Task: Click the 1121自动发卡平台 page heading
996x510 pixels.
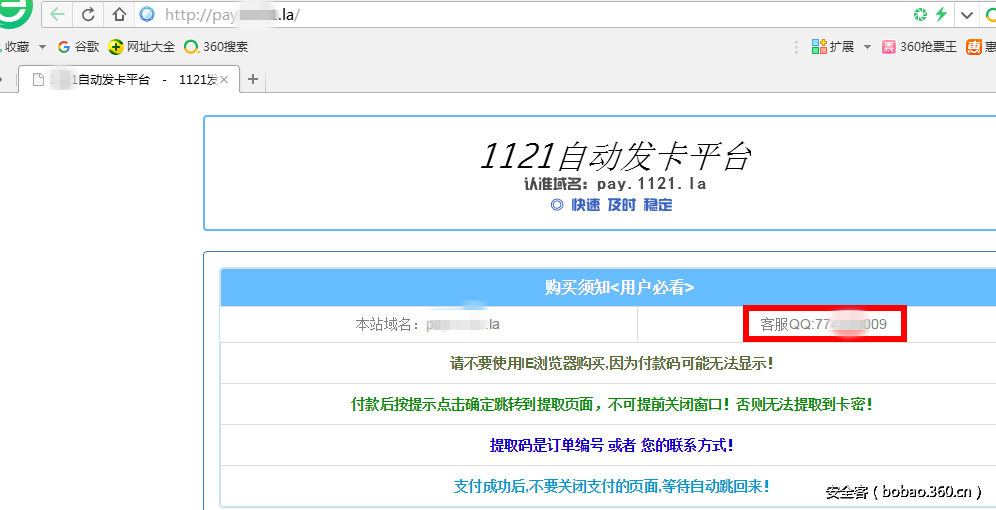Action: point(614,156)
